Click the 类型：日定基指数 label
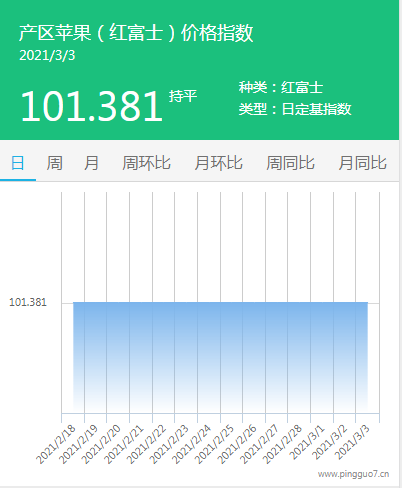 (x=295, y=109)
